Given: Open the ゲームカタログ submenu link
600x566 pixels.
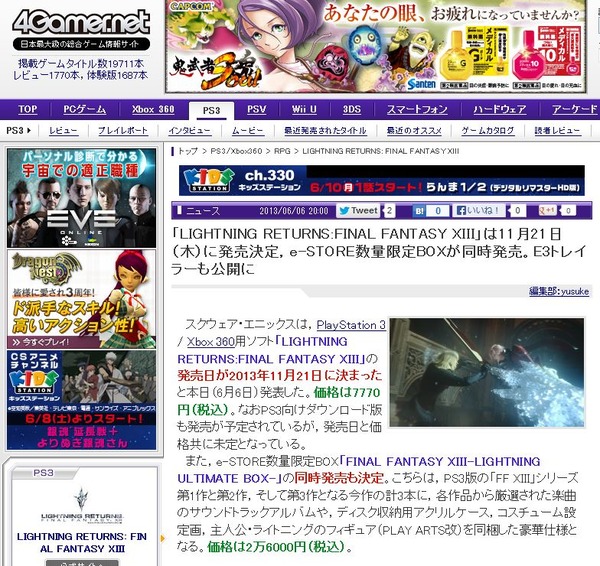Looking at the screenshot, I should pyautogui.click(x=488, y=131).
